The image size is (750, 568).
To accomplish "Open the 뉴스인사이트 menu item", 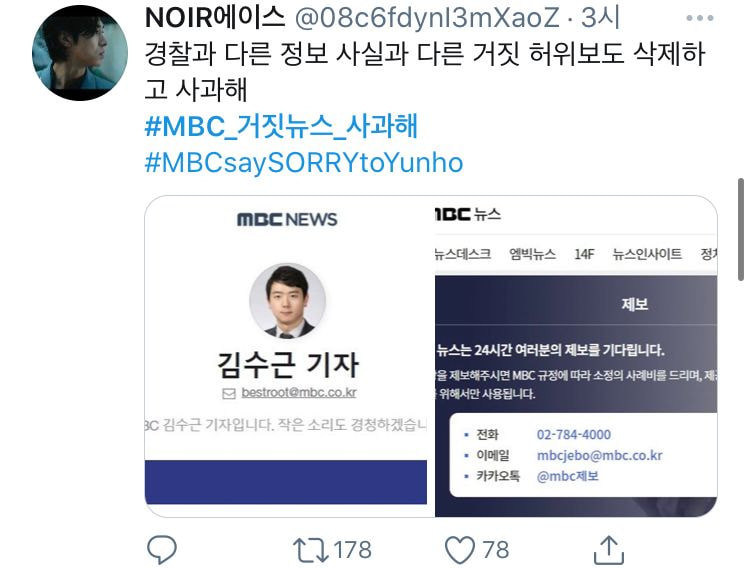I will tap(647, 254).
